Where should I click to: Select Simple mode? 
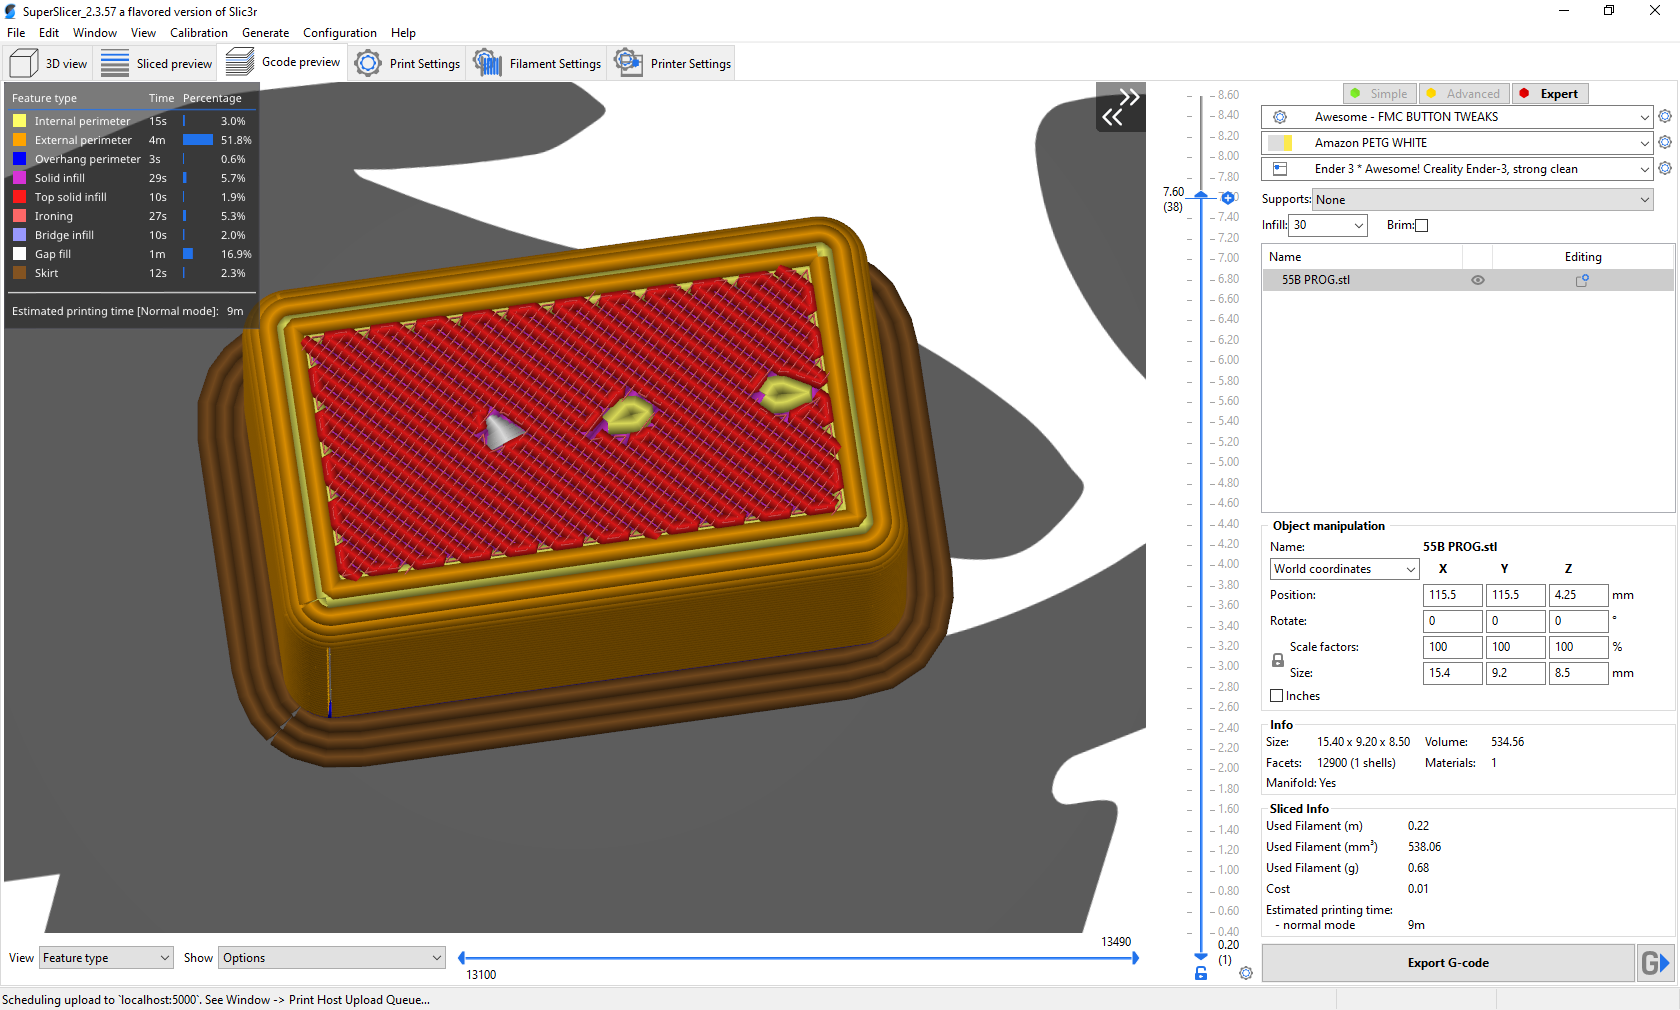pos(1379,93)
